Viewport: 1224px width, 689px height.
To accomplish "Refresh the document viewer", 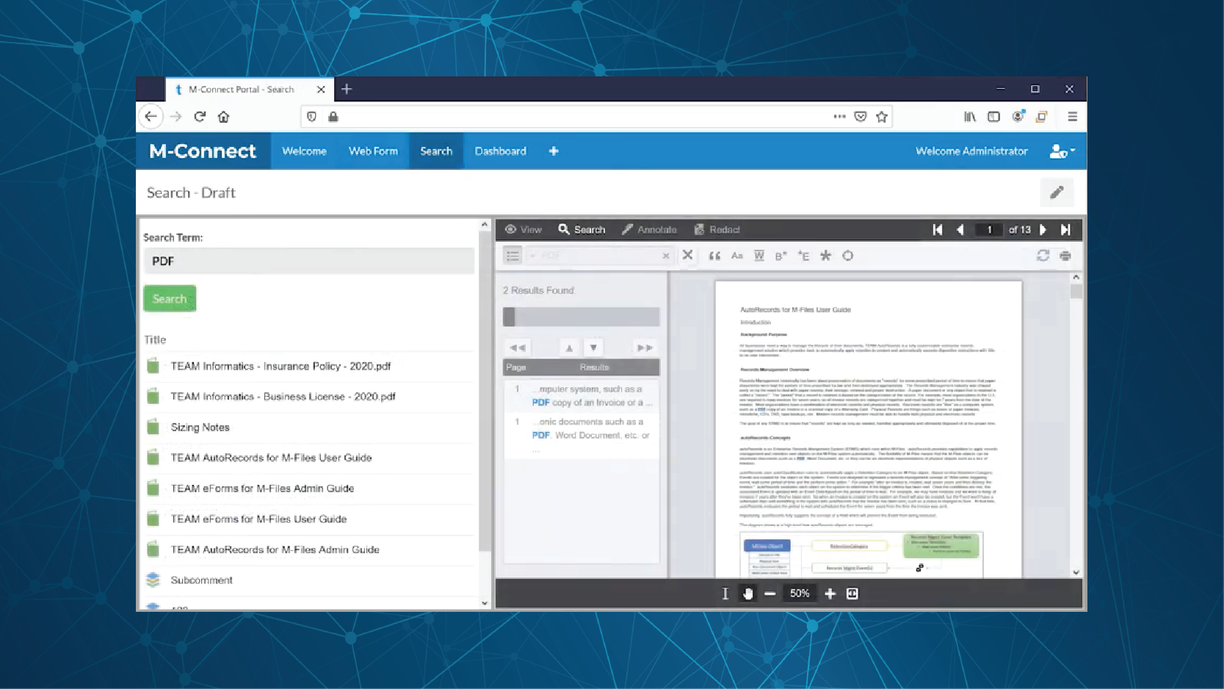I will (1043, 256).
